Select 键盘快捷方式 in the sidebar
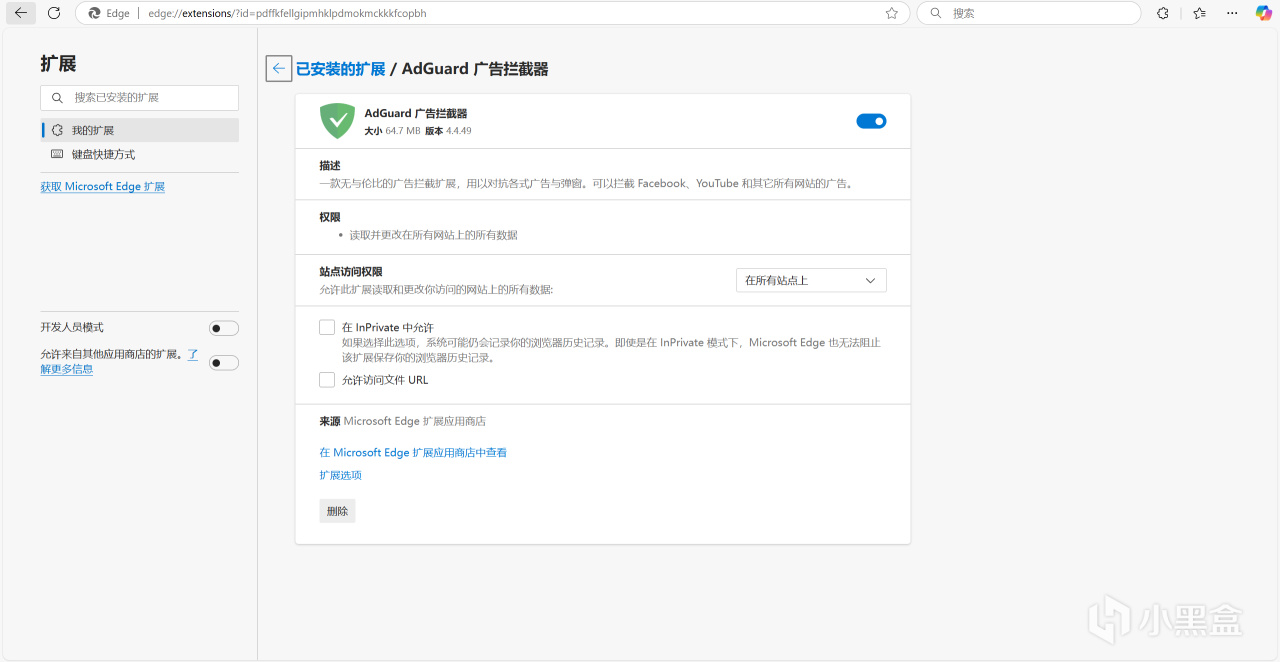This screenshot has width=1280, height=662. coord(140,154)
